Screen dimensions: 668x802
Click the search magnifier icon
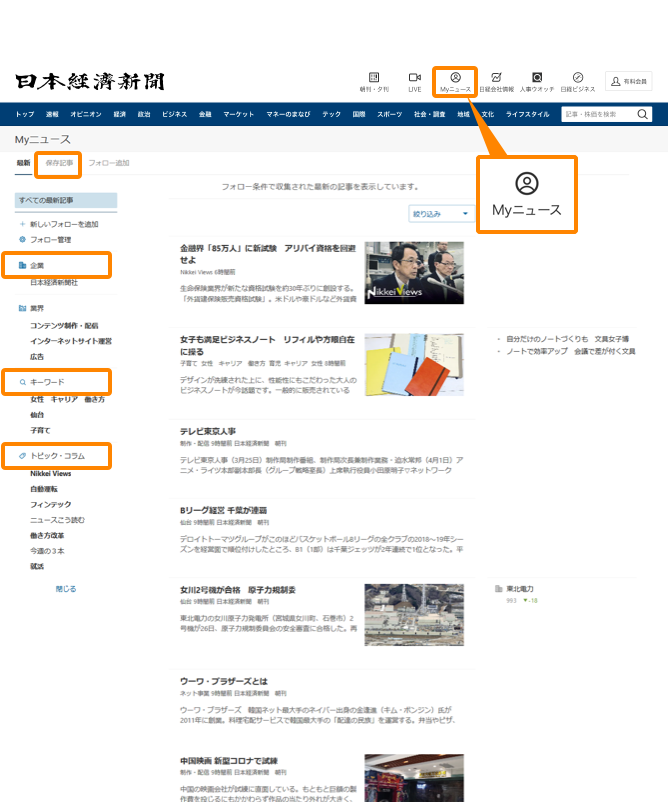coord(642,114)
